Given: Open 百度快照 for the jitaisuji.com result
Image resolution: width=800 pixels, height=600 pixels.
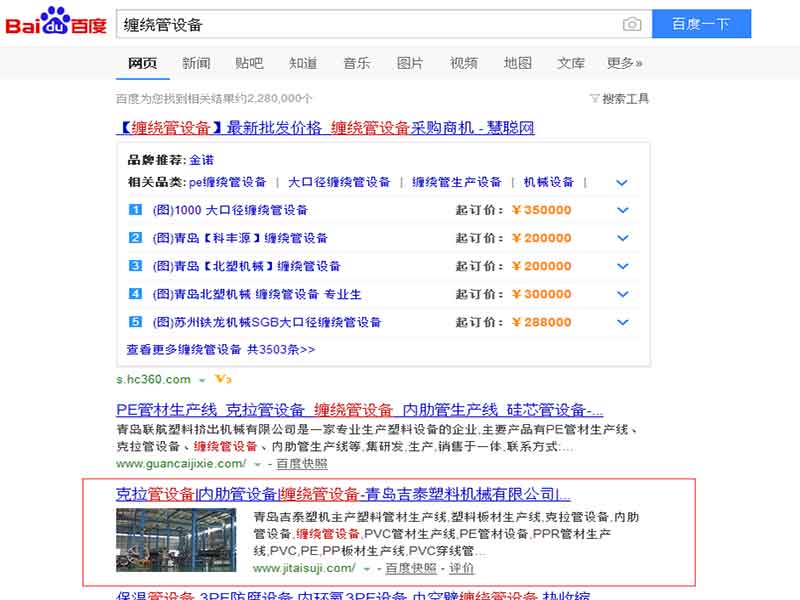Looking at the screenshot, I should tap(411, 568).
